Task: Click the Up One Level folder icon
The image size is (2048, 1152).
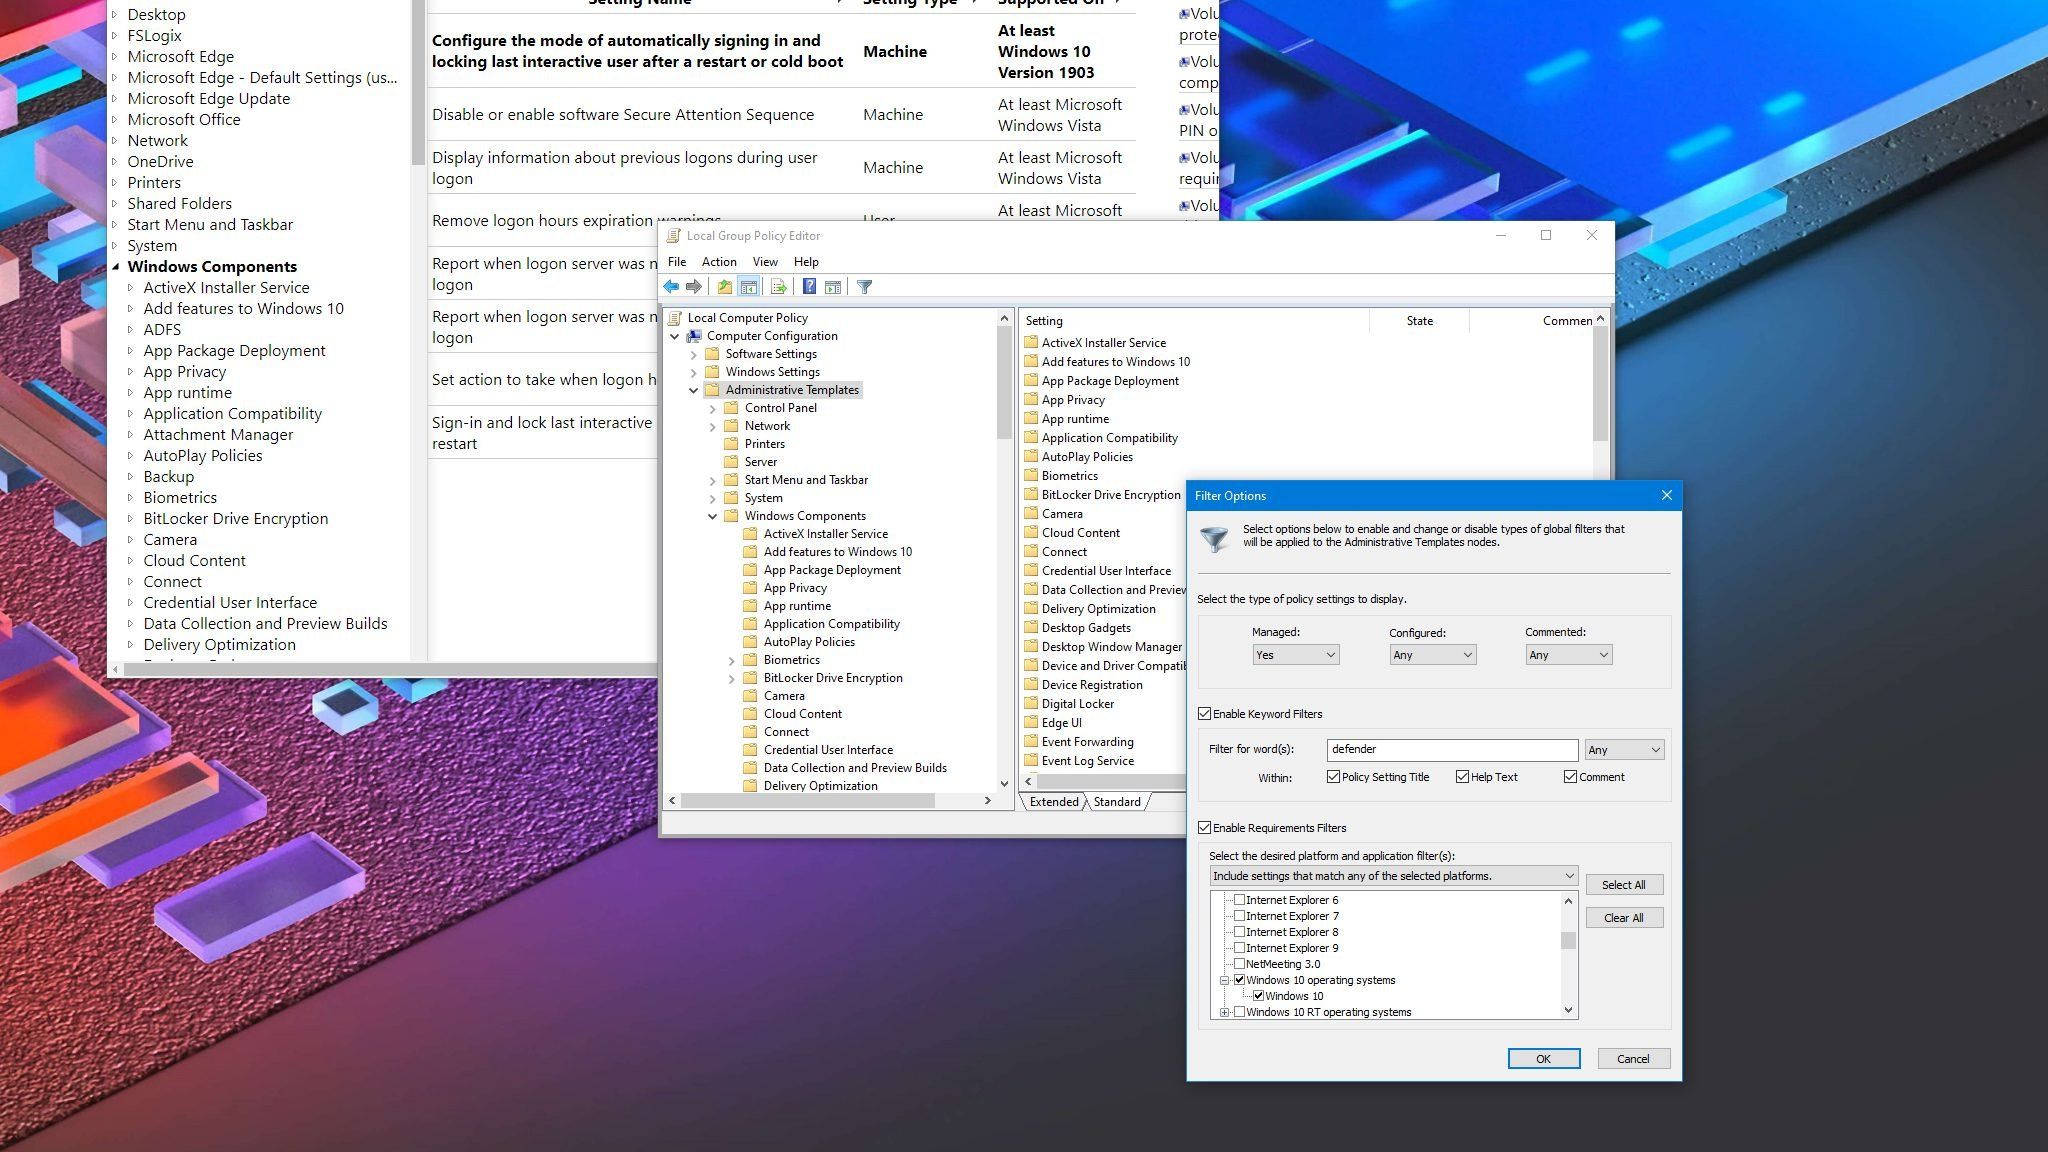Action: point(724,287)
